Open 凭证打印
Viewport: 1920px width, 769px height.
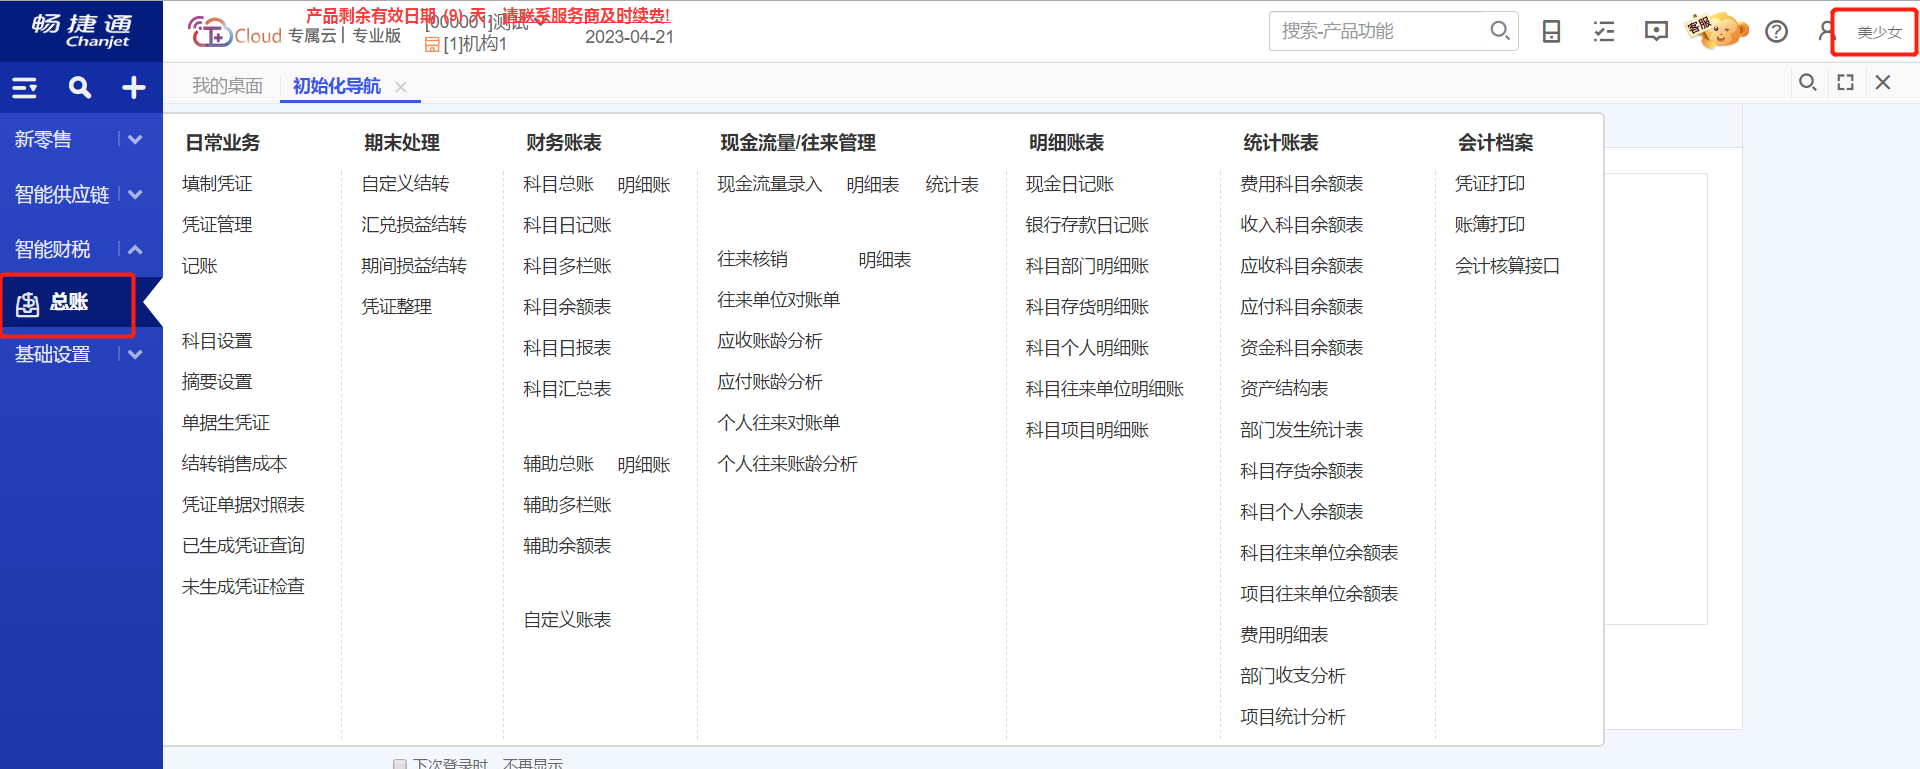tap(1490, 184)
